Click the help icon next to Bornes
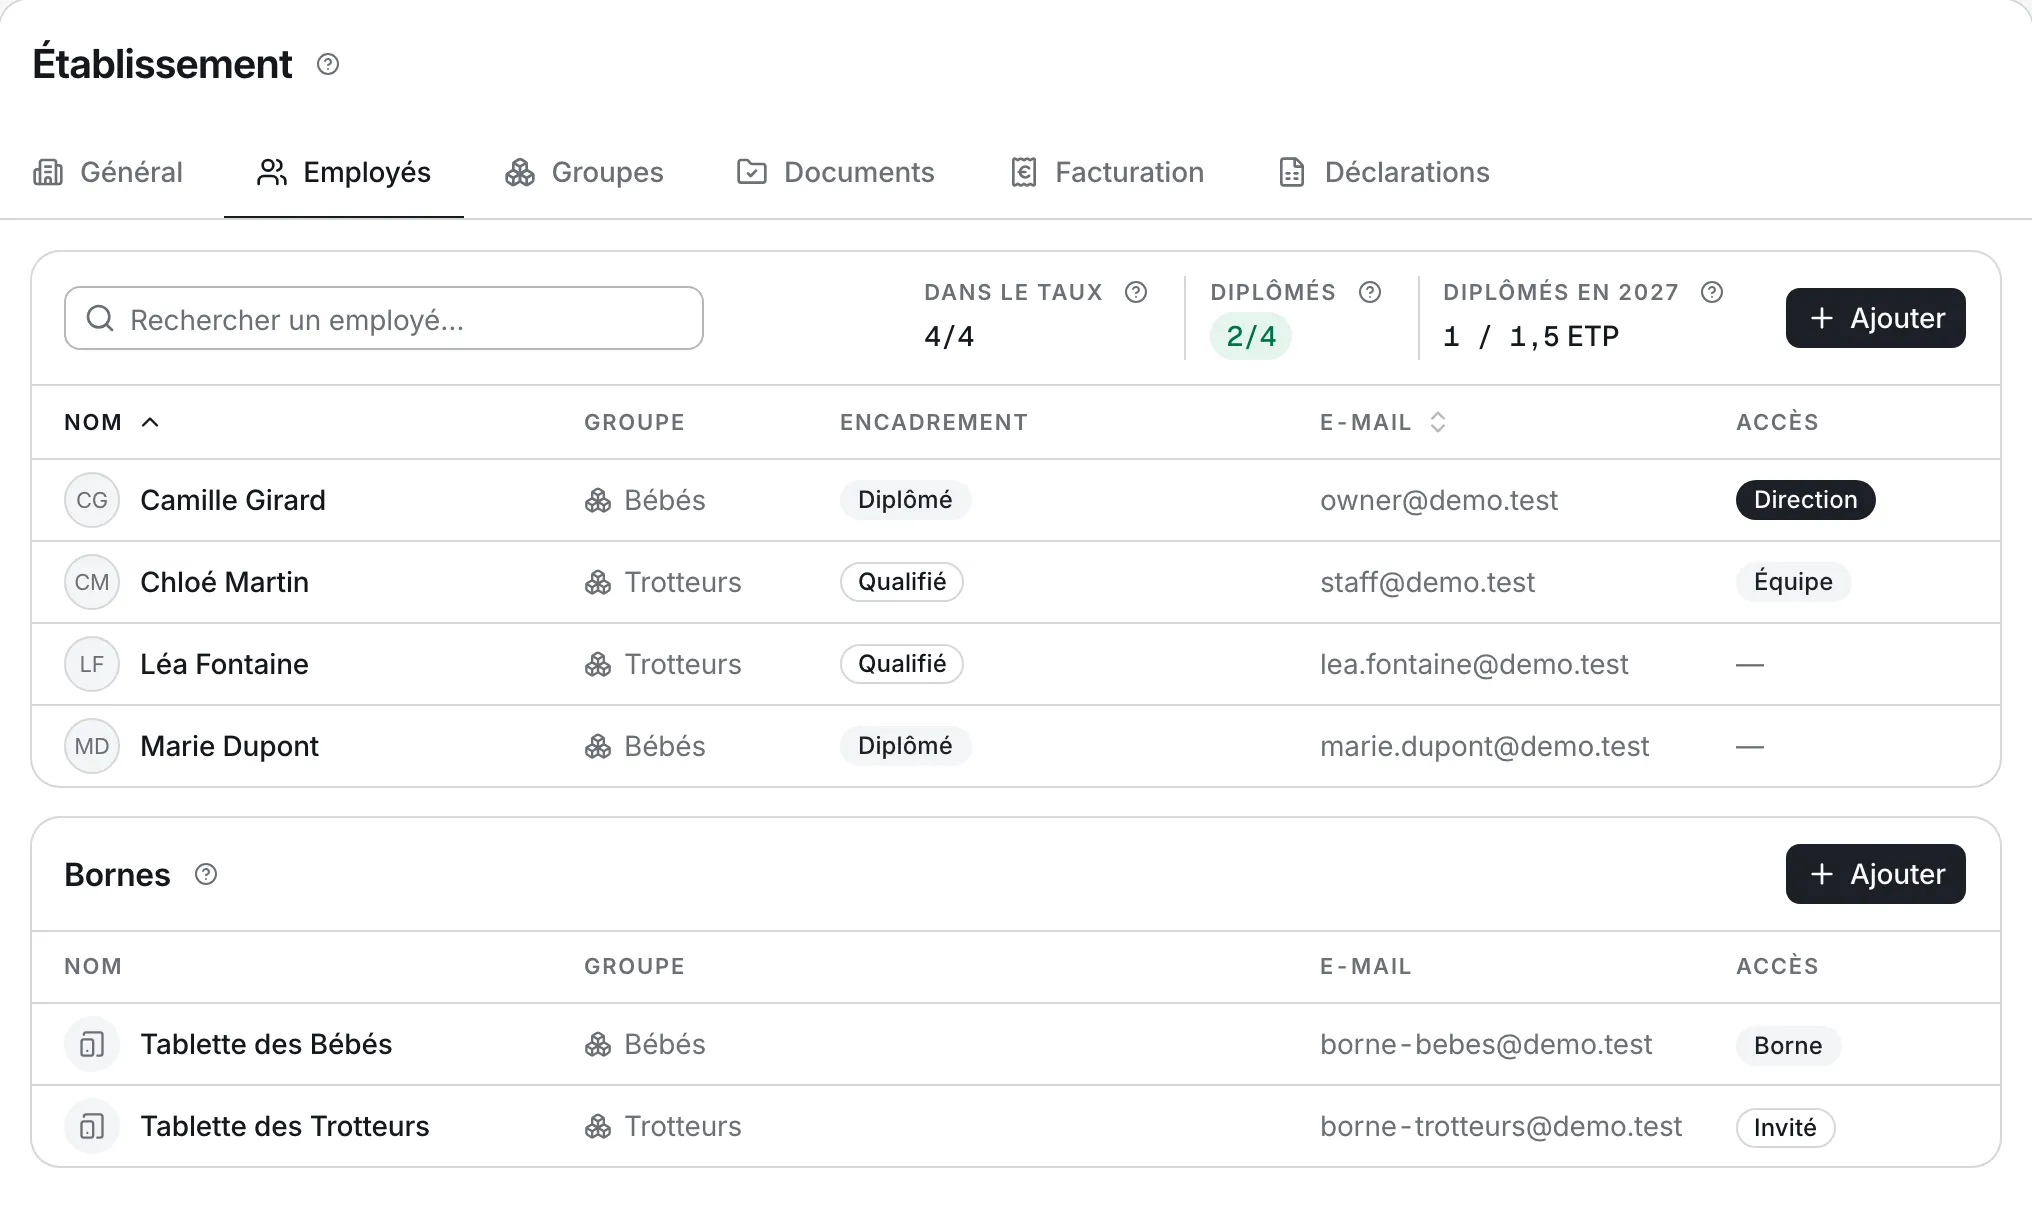The height and width of the screenshot is (1230, 2032). [x=206, y=874]
